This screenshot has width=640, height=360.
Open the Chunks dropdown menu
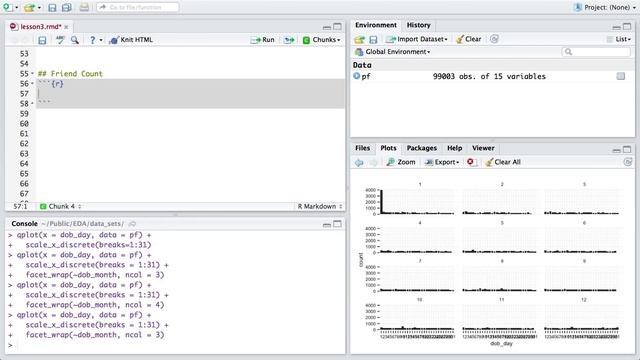322,40
